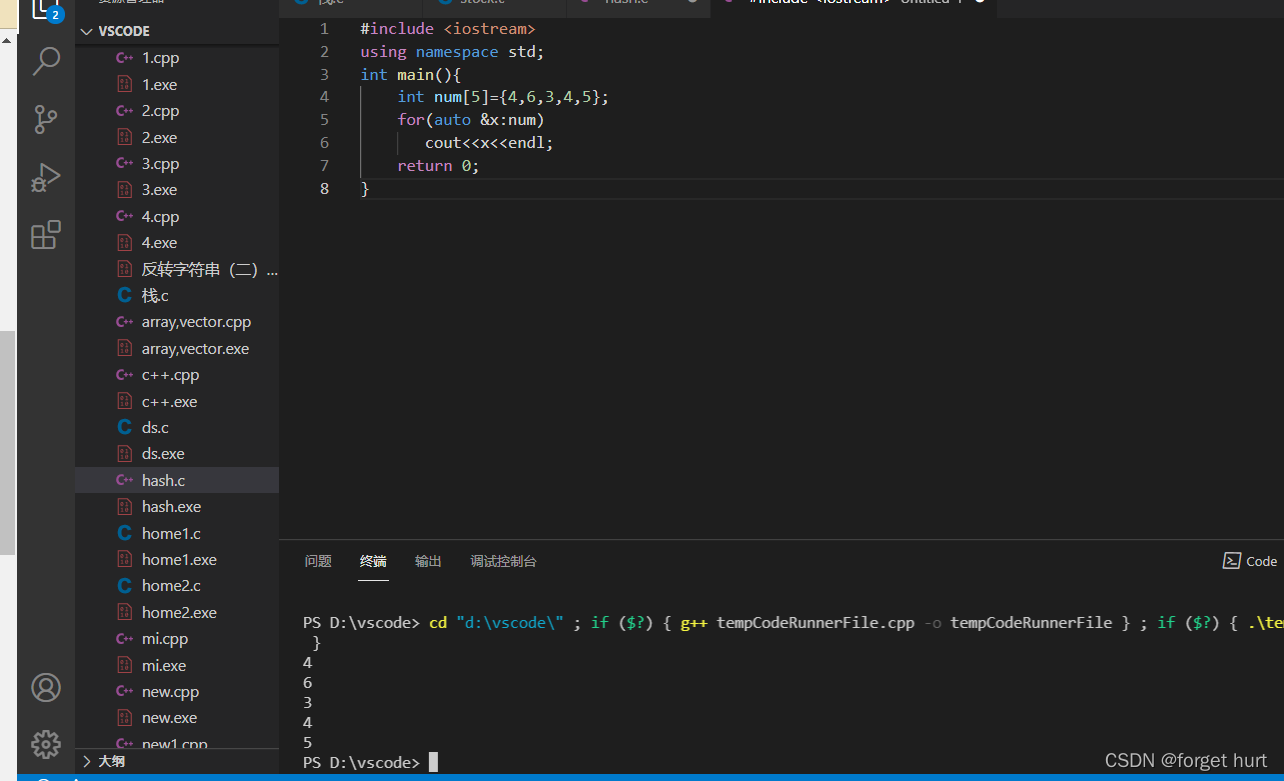Image resolution: width=1284 pixels, height=781 pixels.
Task: Switch to the 调试控制台 panel tab
Action: pyautogui.click(x=503, y=561)
